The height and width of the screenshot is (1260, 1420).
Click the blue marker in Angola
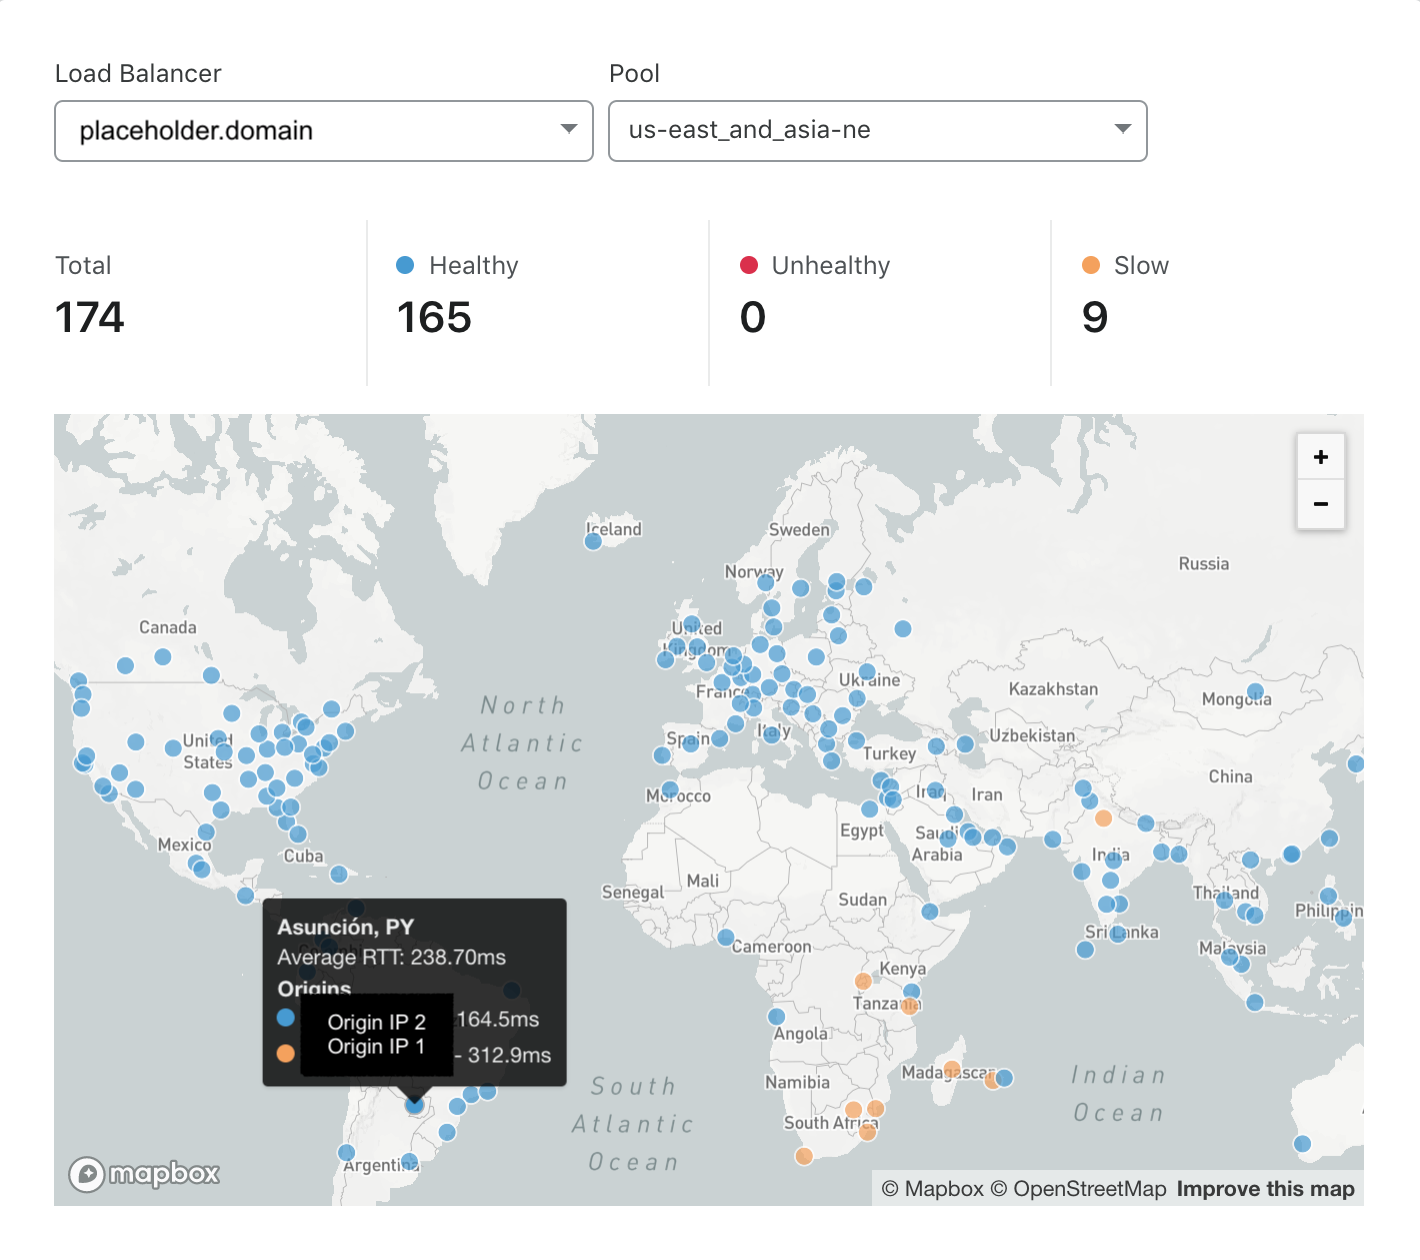(777, 1016)
